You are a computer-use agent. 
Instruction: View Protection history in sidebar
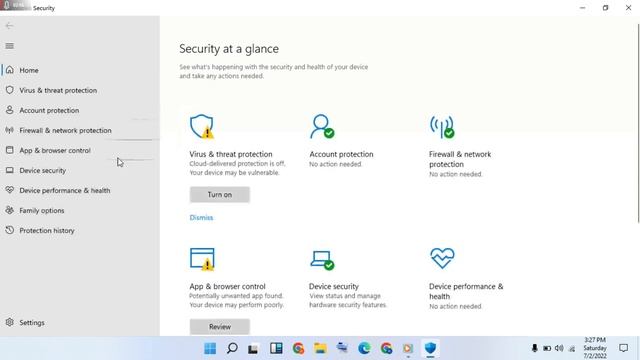(x=47, y=230)
